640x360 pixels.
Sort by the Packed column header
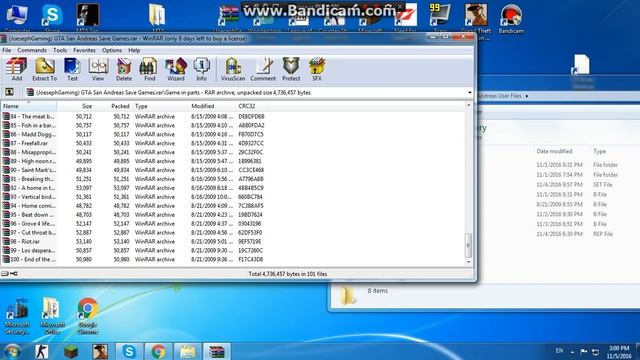pyautogui.click(x=120, y=106)
